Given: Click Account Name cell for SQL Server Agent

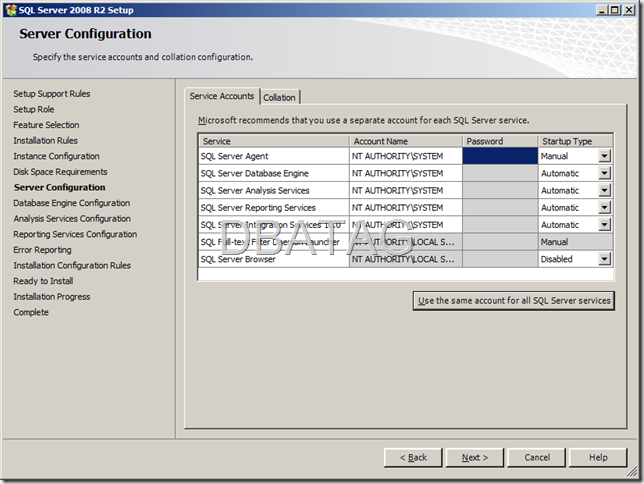Looking at the screenshot, I should coord(406,156).
